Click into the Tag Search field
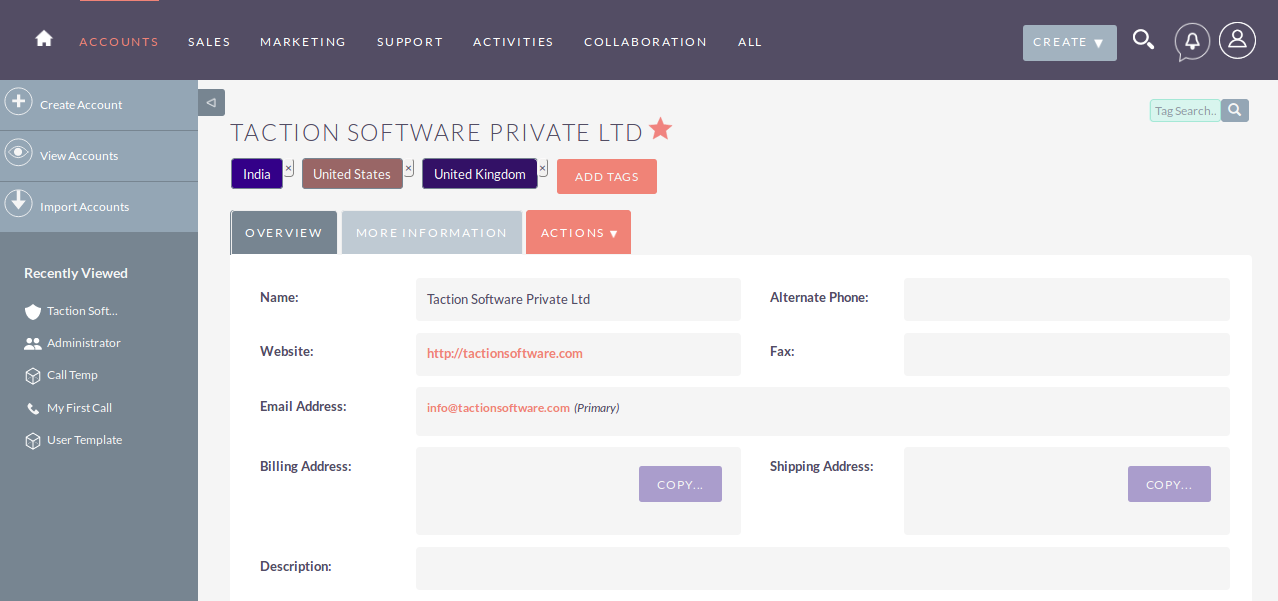Image resolution: width=1278 pixels, height=601 pixels. point(1185,110)
